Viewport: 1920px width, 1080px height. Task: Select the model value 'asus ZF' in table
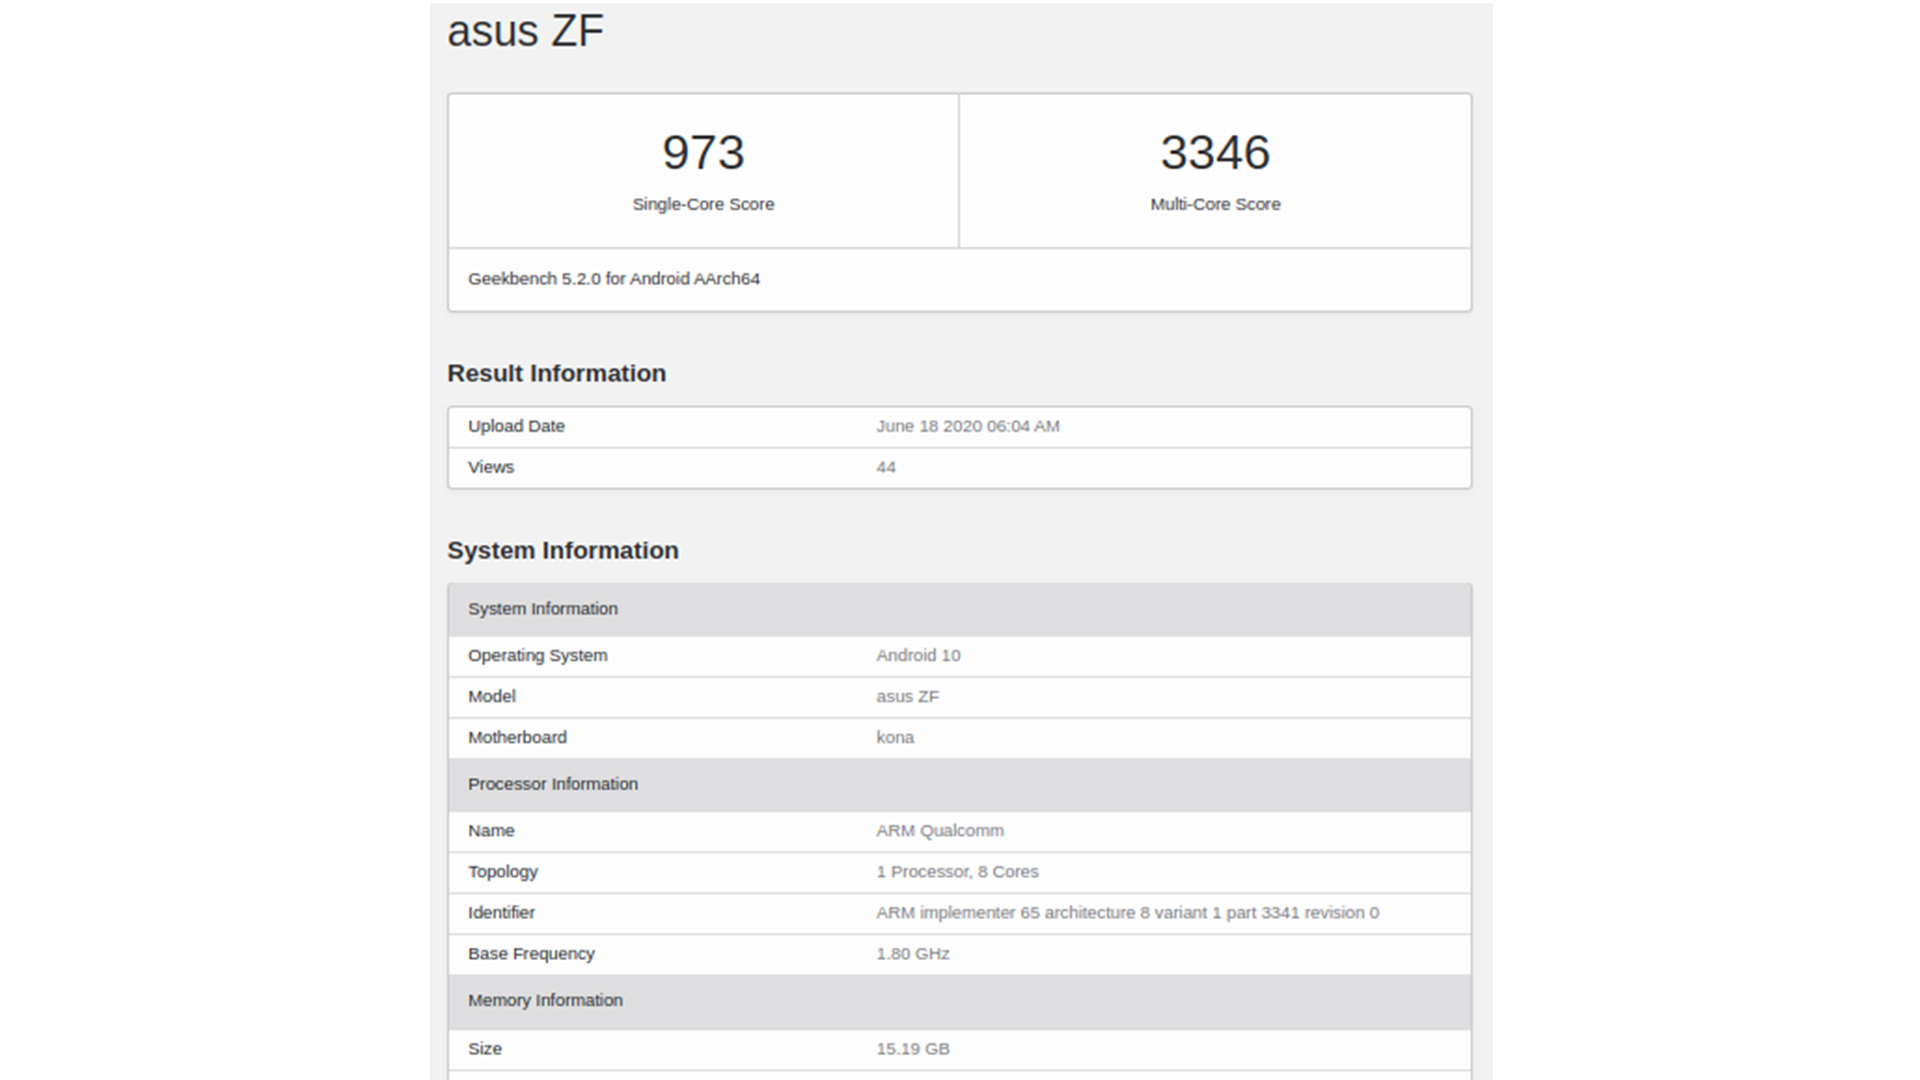tap(908, 696)
